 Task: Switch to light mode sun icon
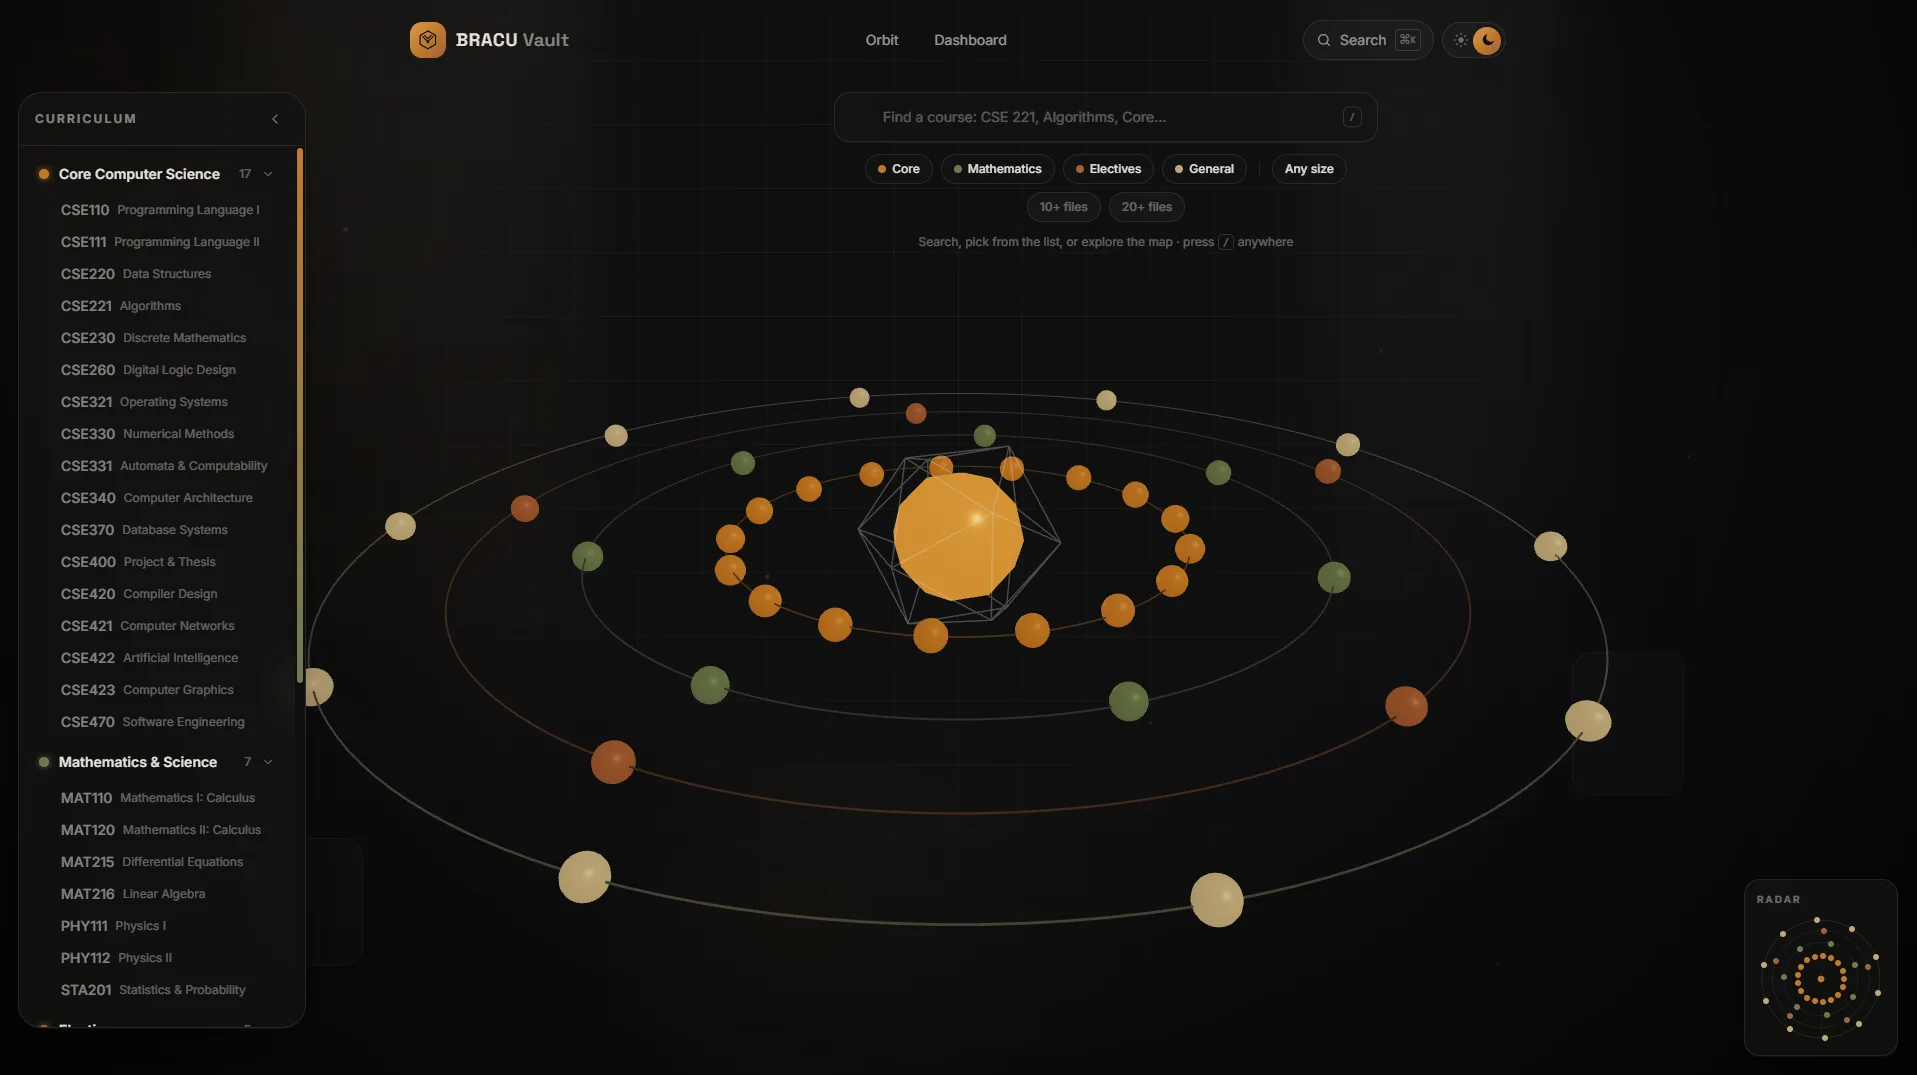click(x=1460, y=40)
